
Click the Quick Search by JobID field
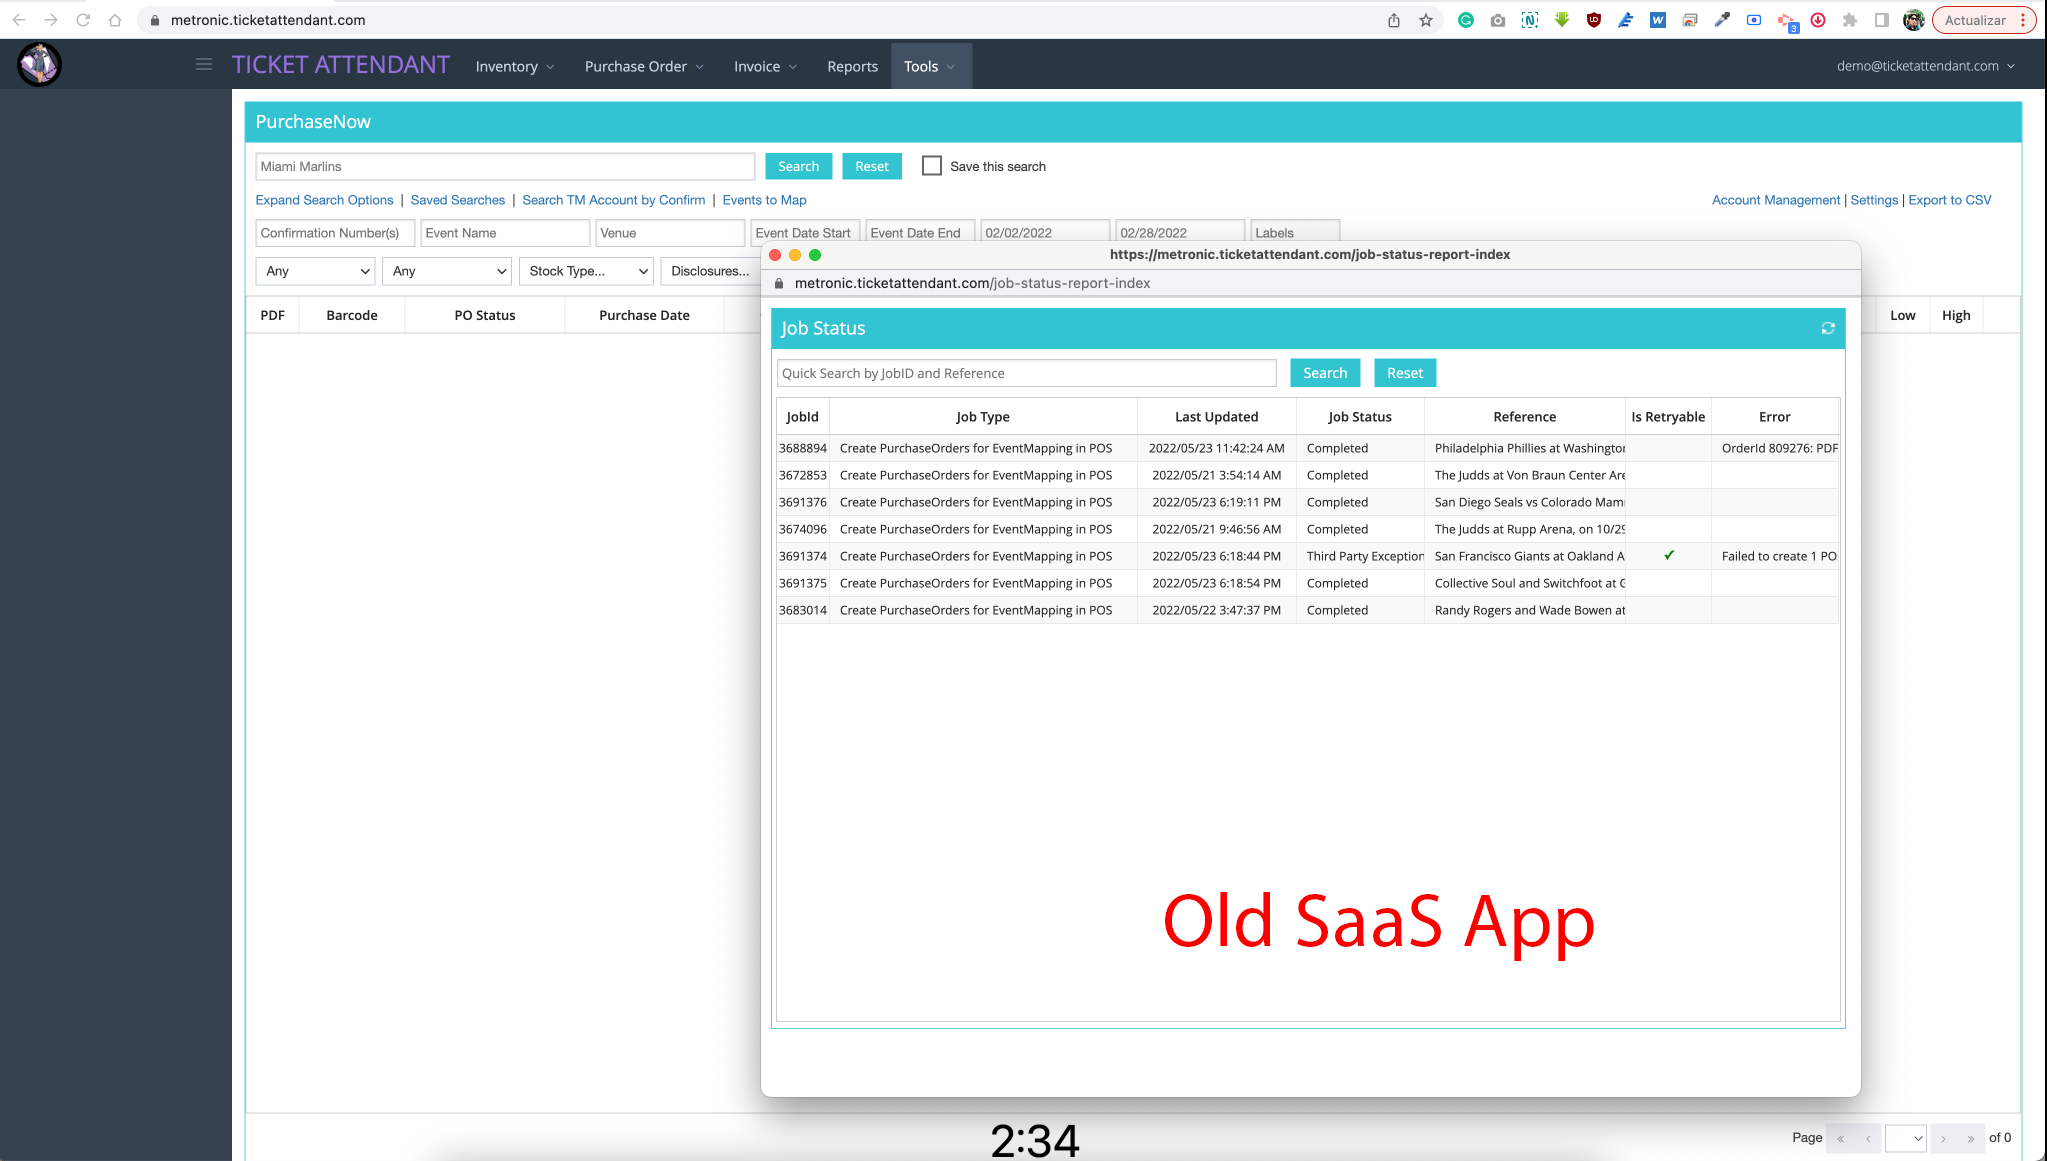click(1026, 373)
